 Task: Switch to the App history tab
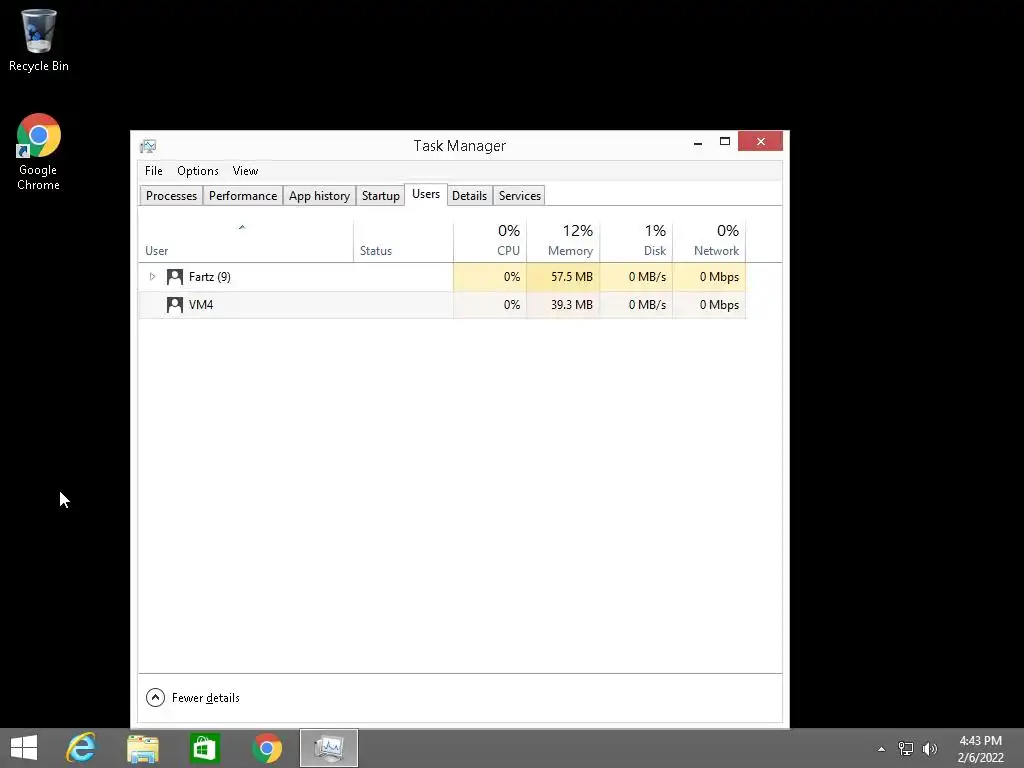[x=319, y=196]
